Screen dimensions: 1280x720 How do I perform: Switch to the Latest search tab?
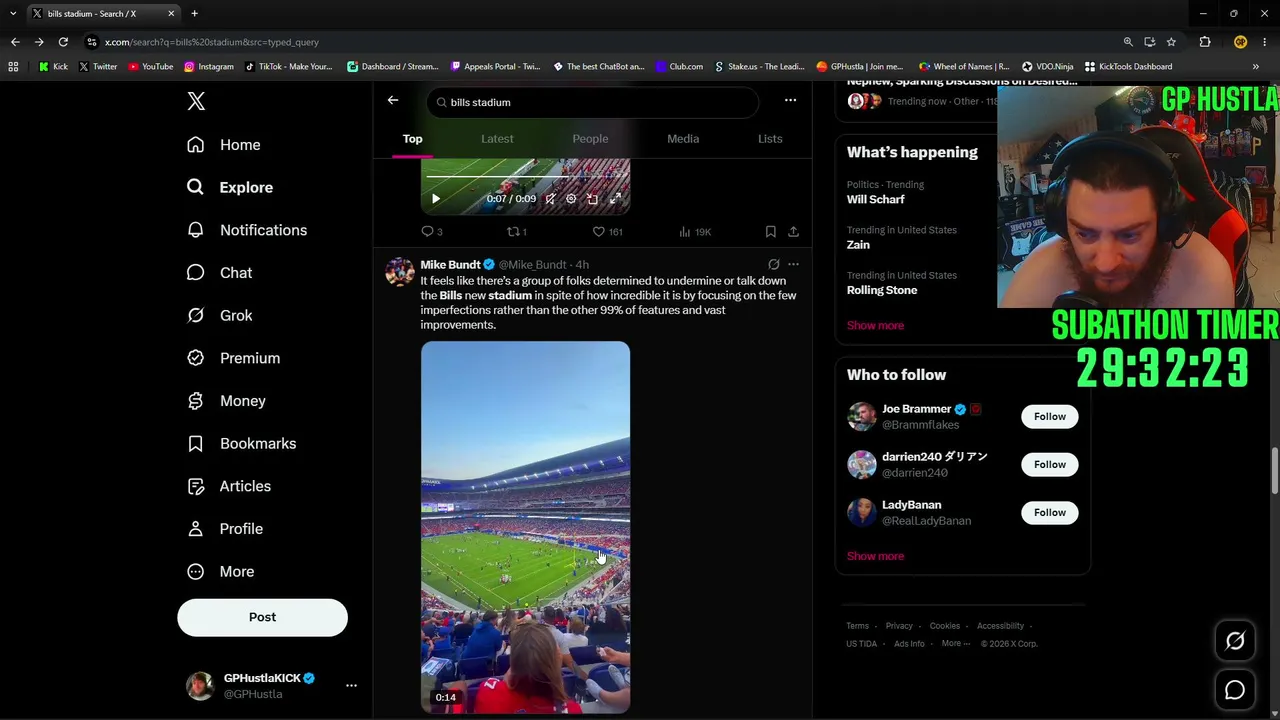pyautogui.click(x=497, y=139)
